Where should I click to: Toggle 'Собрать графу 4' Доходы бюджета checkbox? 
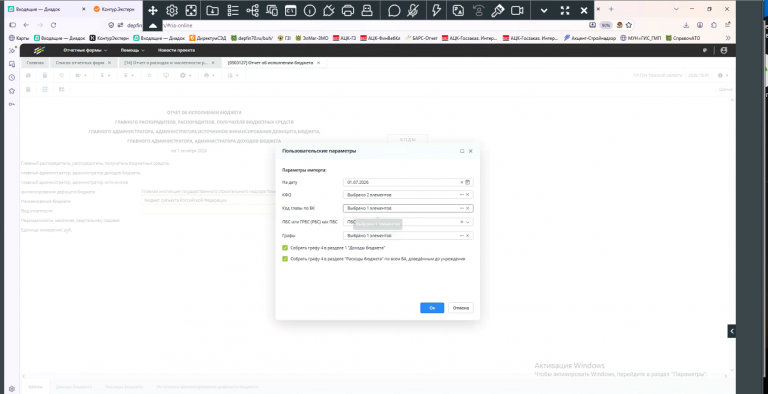point(285,248)
